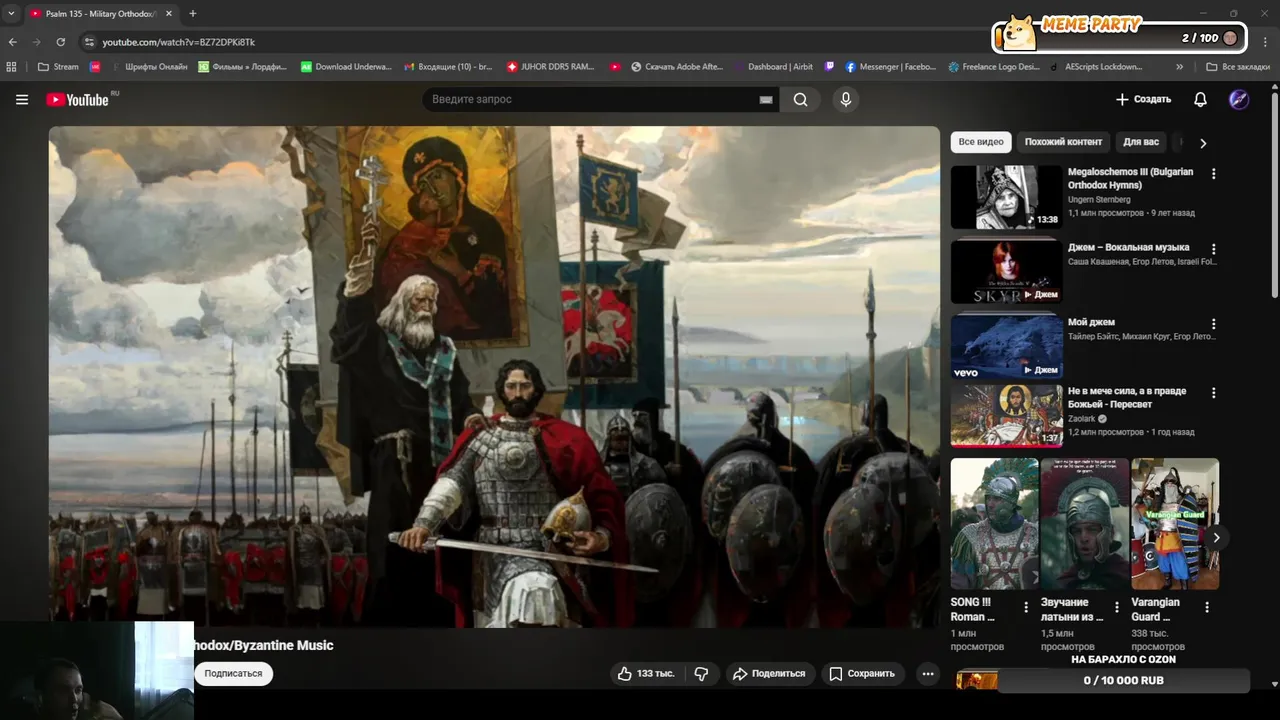Screen dimensions: 1280x720
Task: Open the apps grid in bookmarks bar
Action: [12, 67]
